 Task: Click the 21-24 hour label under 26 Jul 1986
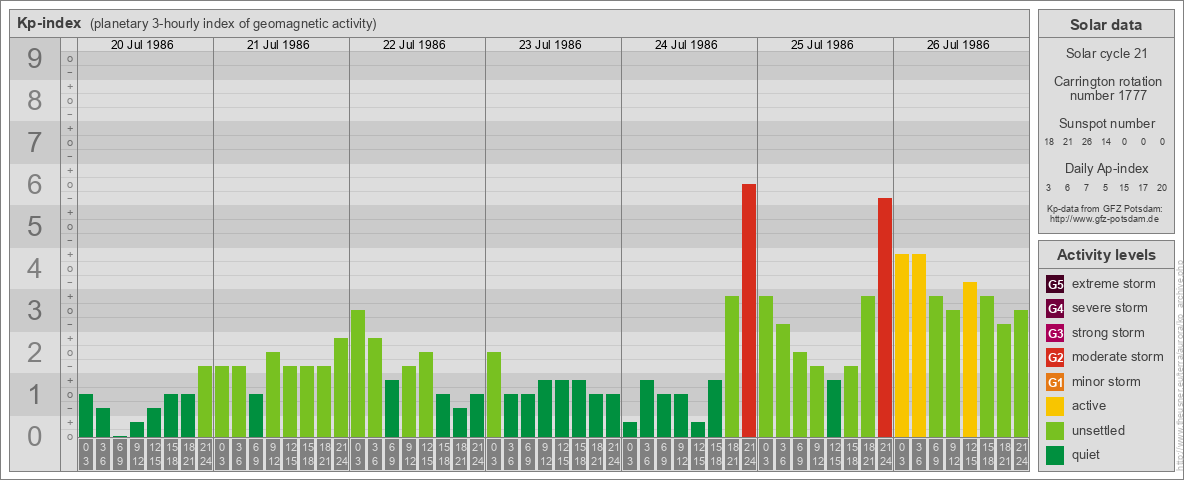[x=1021, y=454]
